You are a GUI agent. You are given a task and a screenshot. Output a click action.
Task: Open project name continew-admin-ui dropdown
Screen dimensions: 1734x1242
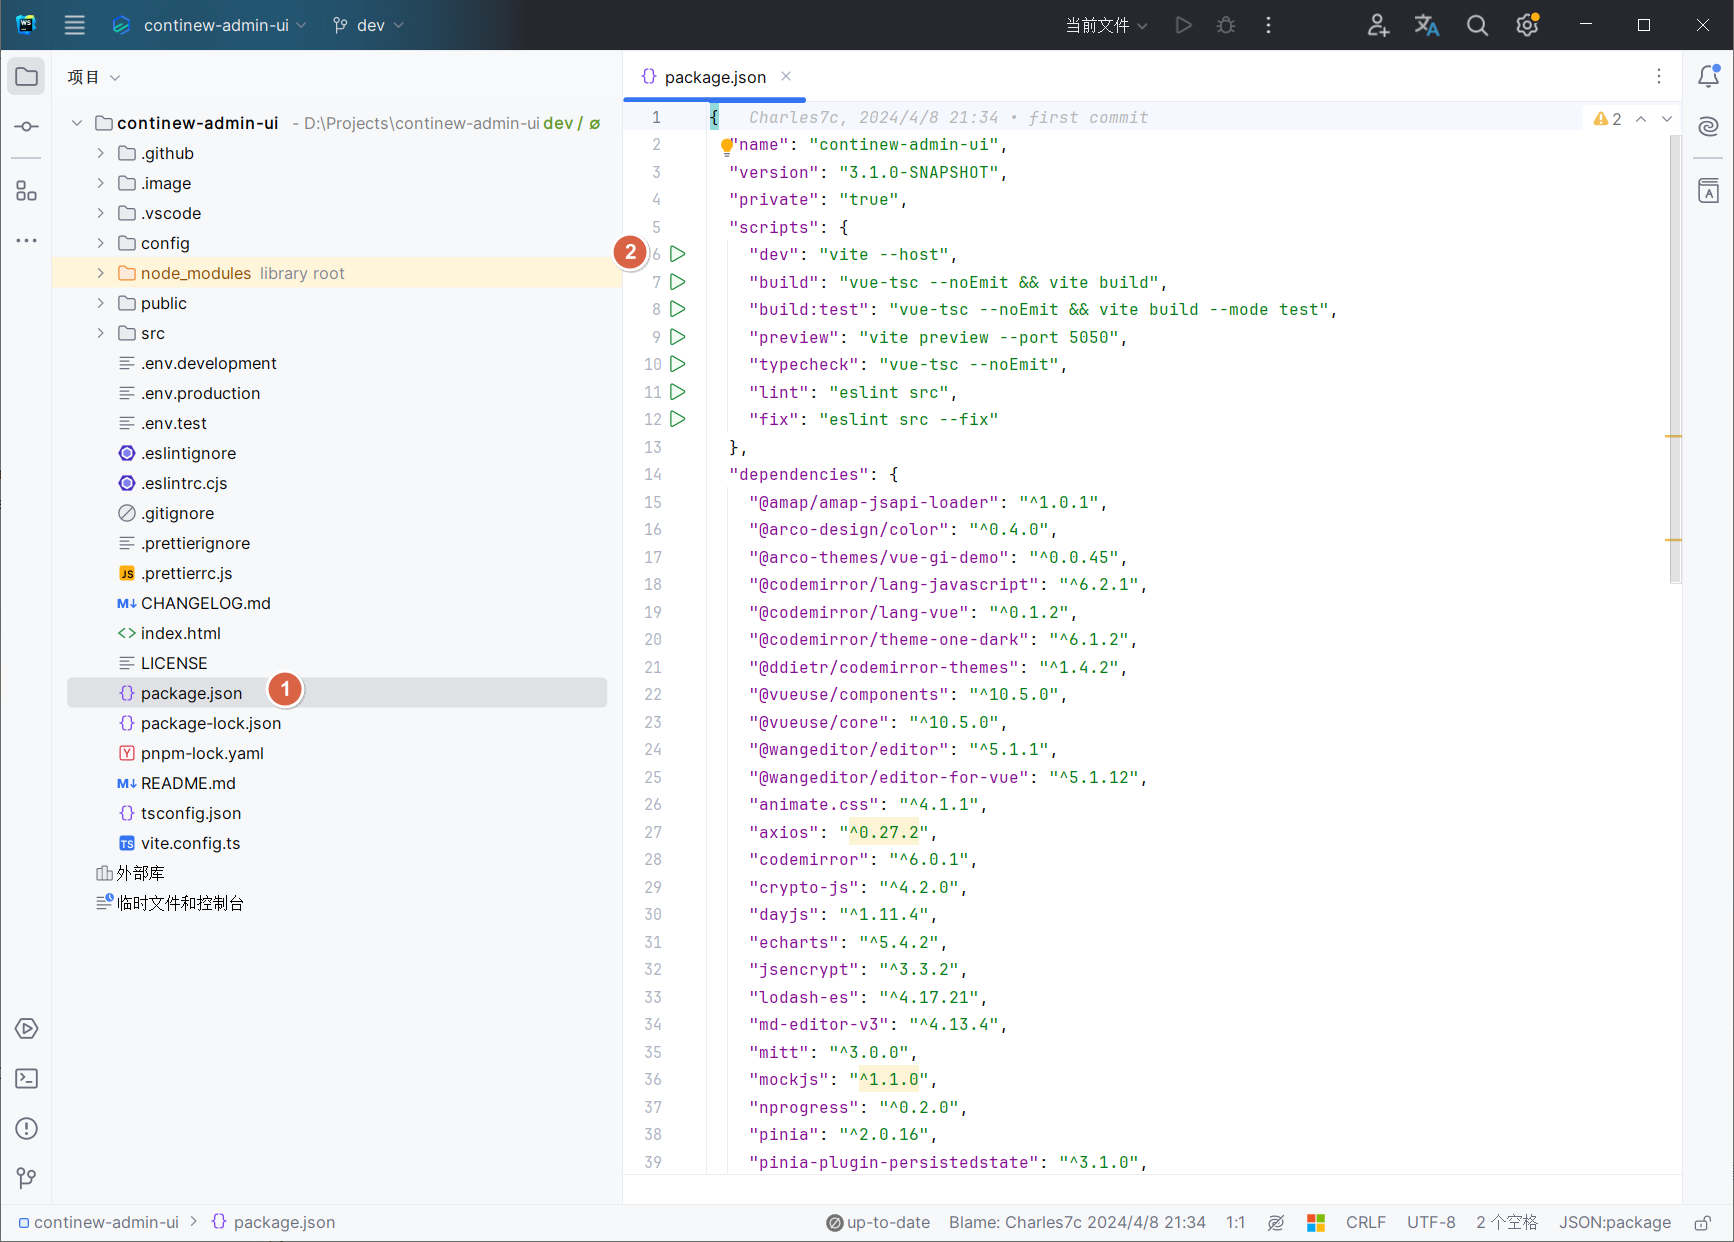209,25
